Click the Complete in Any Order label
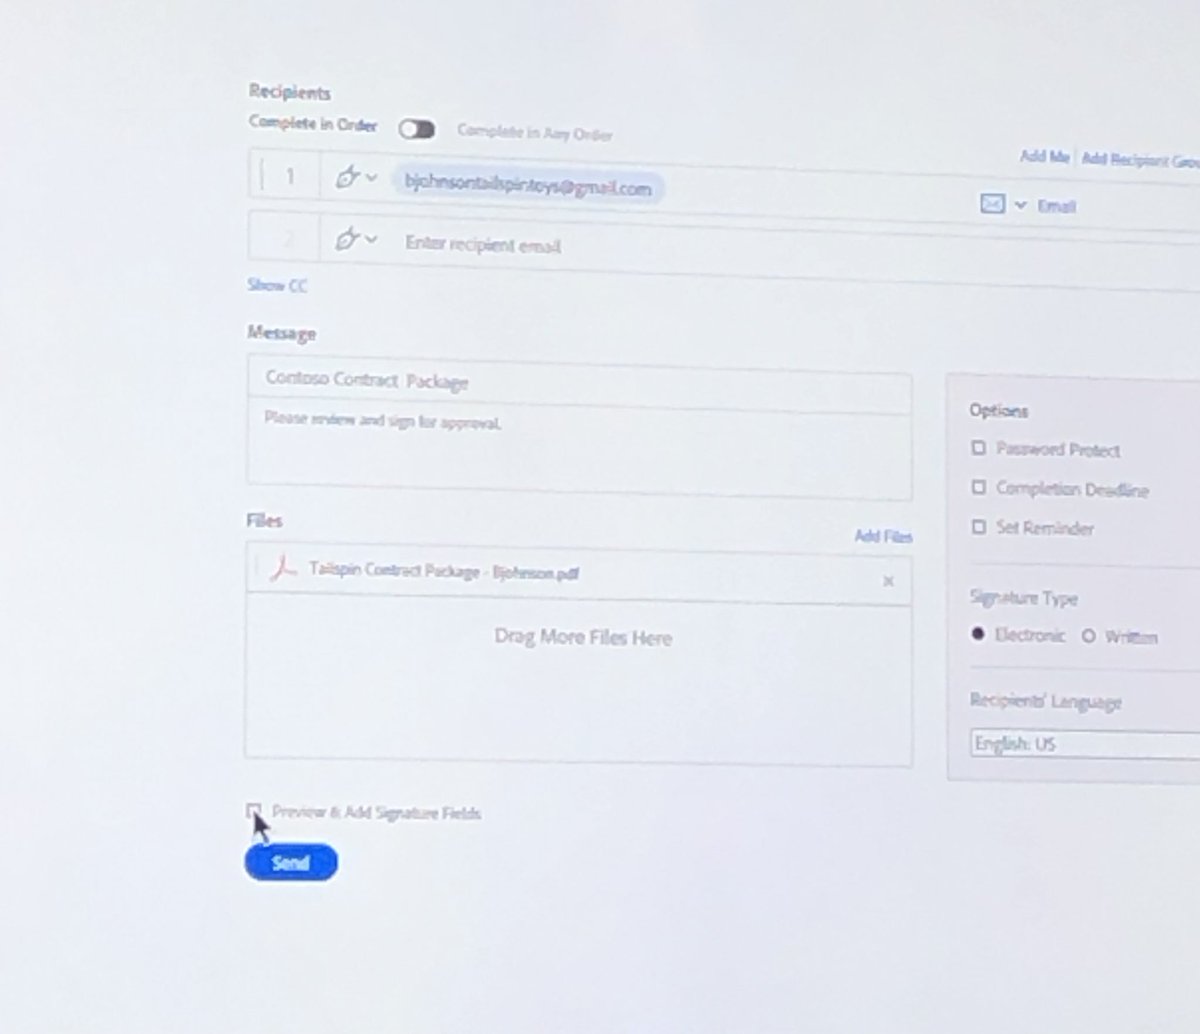 535,132
